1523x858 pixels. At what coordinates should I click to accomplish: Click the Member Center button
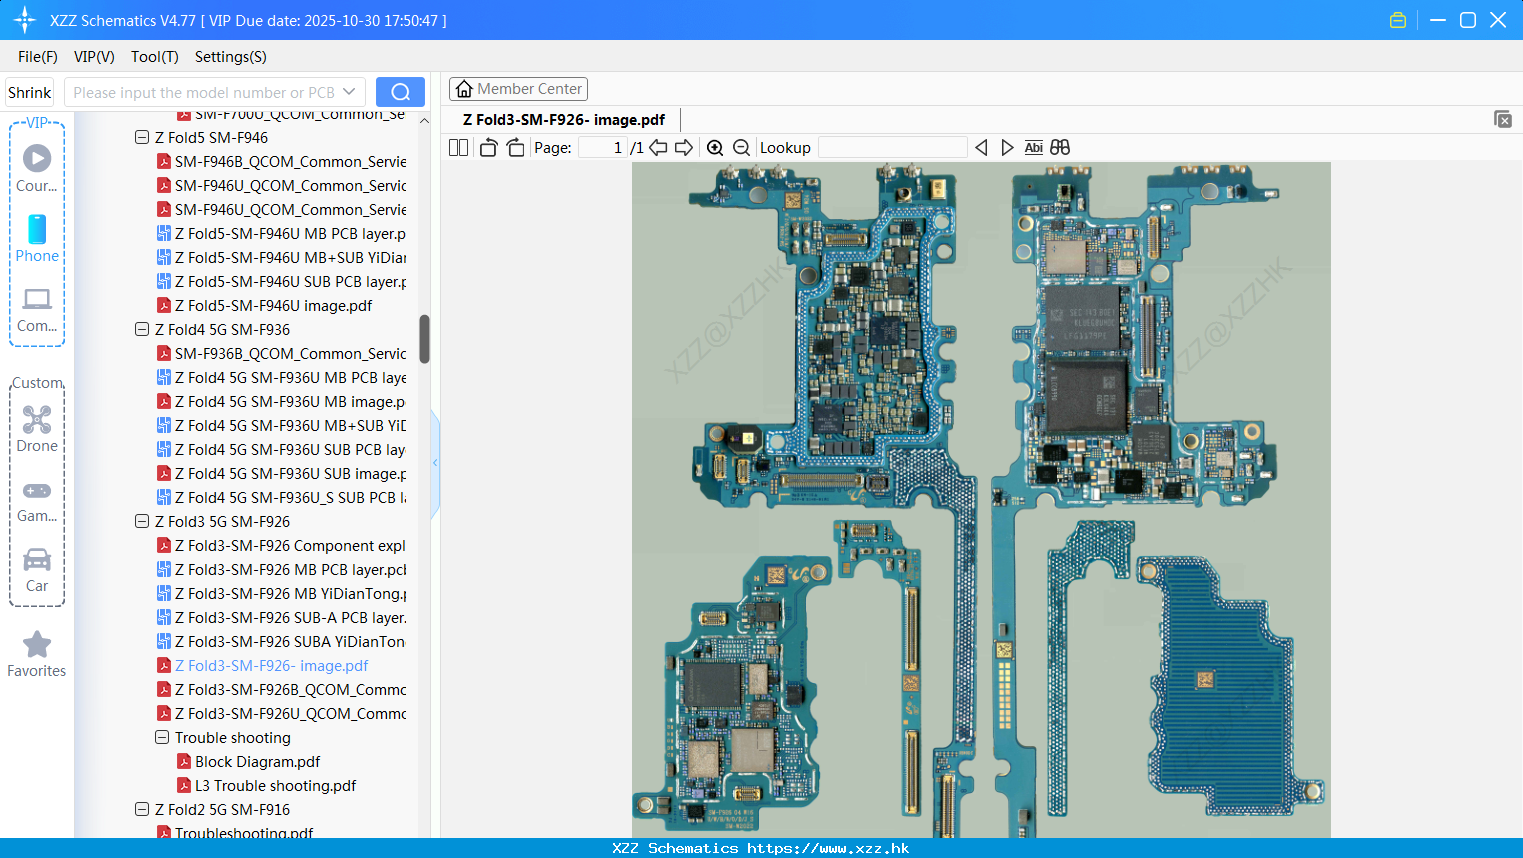(518, 89)
